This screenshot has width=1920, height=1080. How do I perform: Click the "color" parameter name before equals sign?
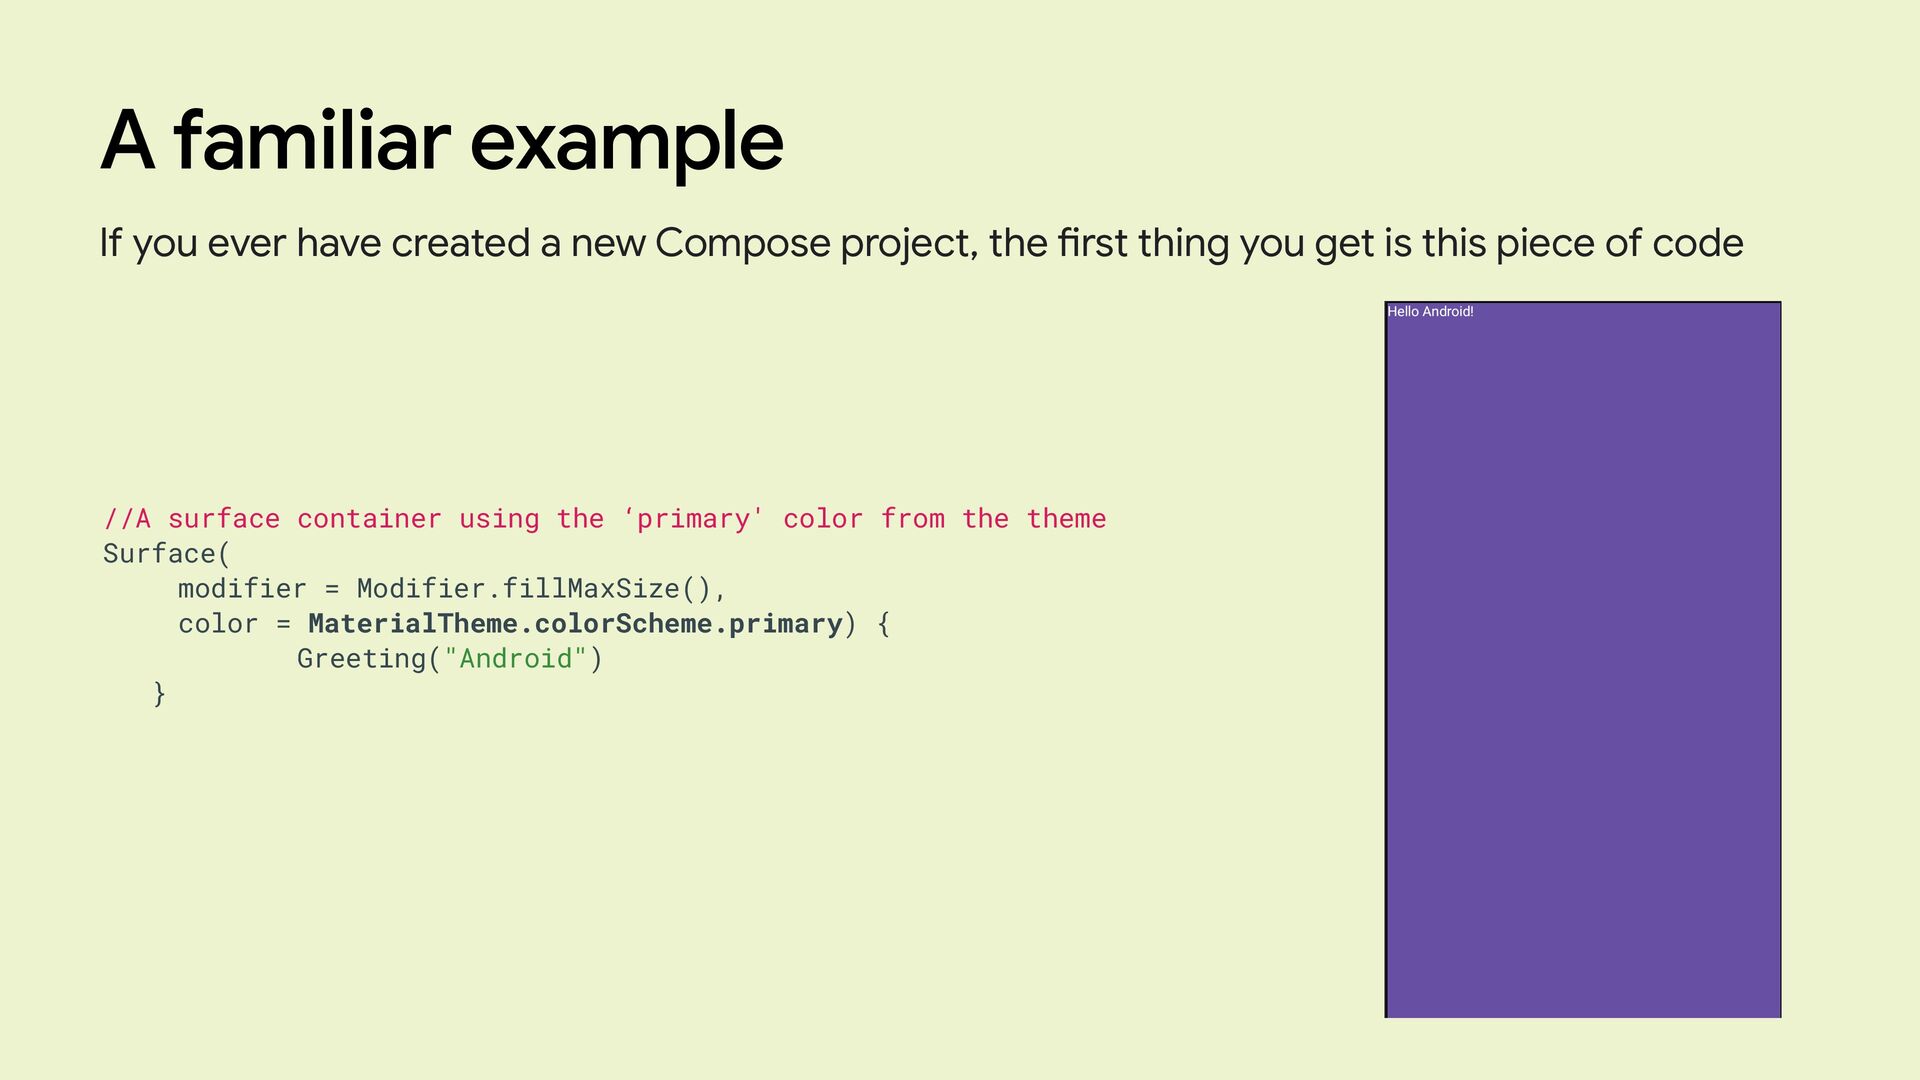pos(218,624)
